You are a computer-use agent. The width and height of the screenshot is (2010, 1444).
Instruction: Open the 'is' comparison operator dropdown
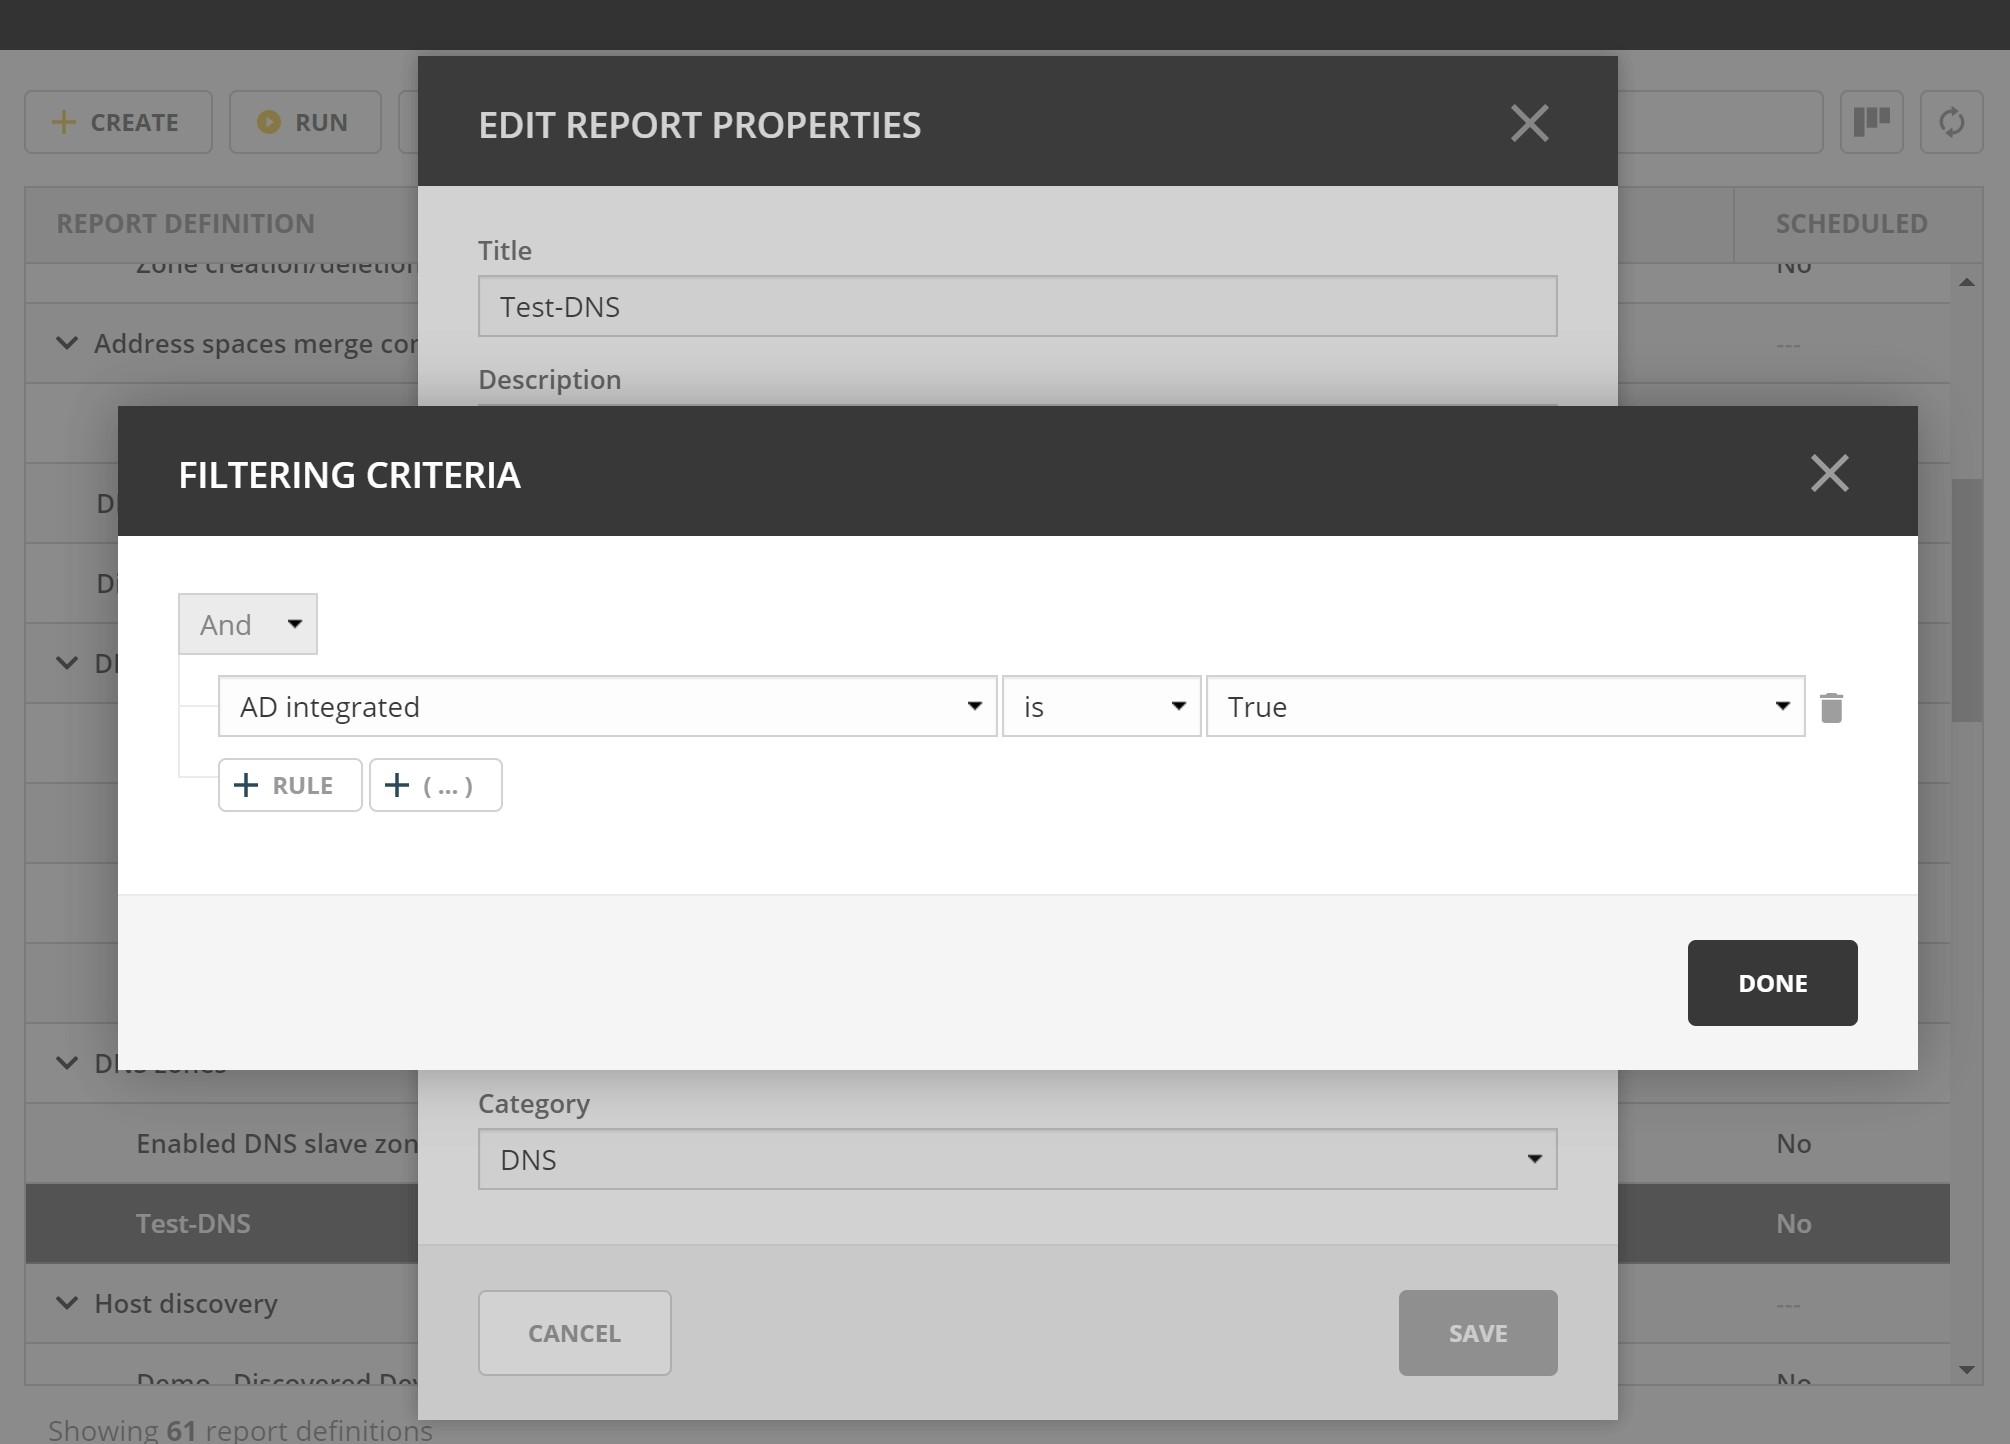click(x=1101, y=707)
